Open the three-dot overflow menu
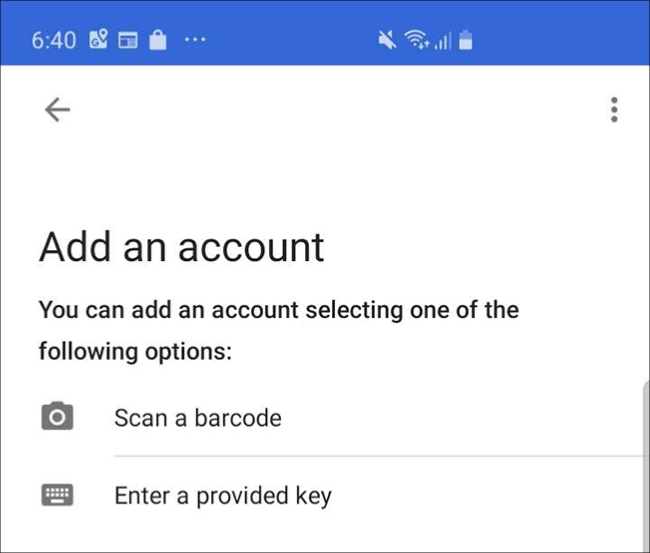The image size is (650, 553). [614, 110]
